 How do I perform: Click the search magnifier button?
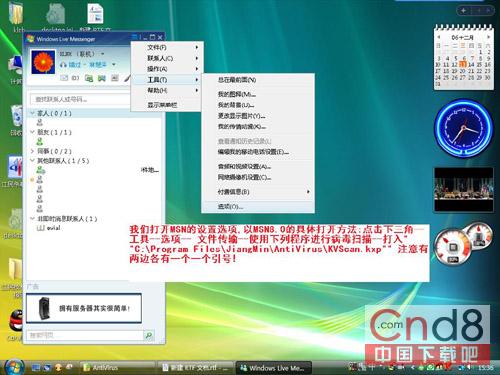click(149, 335)
